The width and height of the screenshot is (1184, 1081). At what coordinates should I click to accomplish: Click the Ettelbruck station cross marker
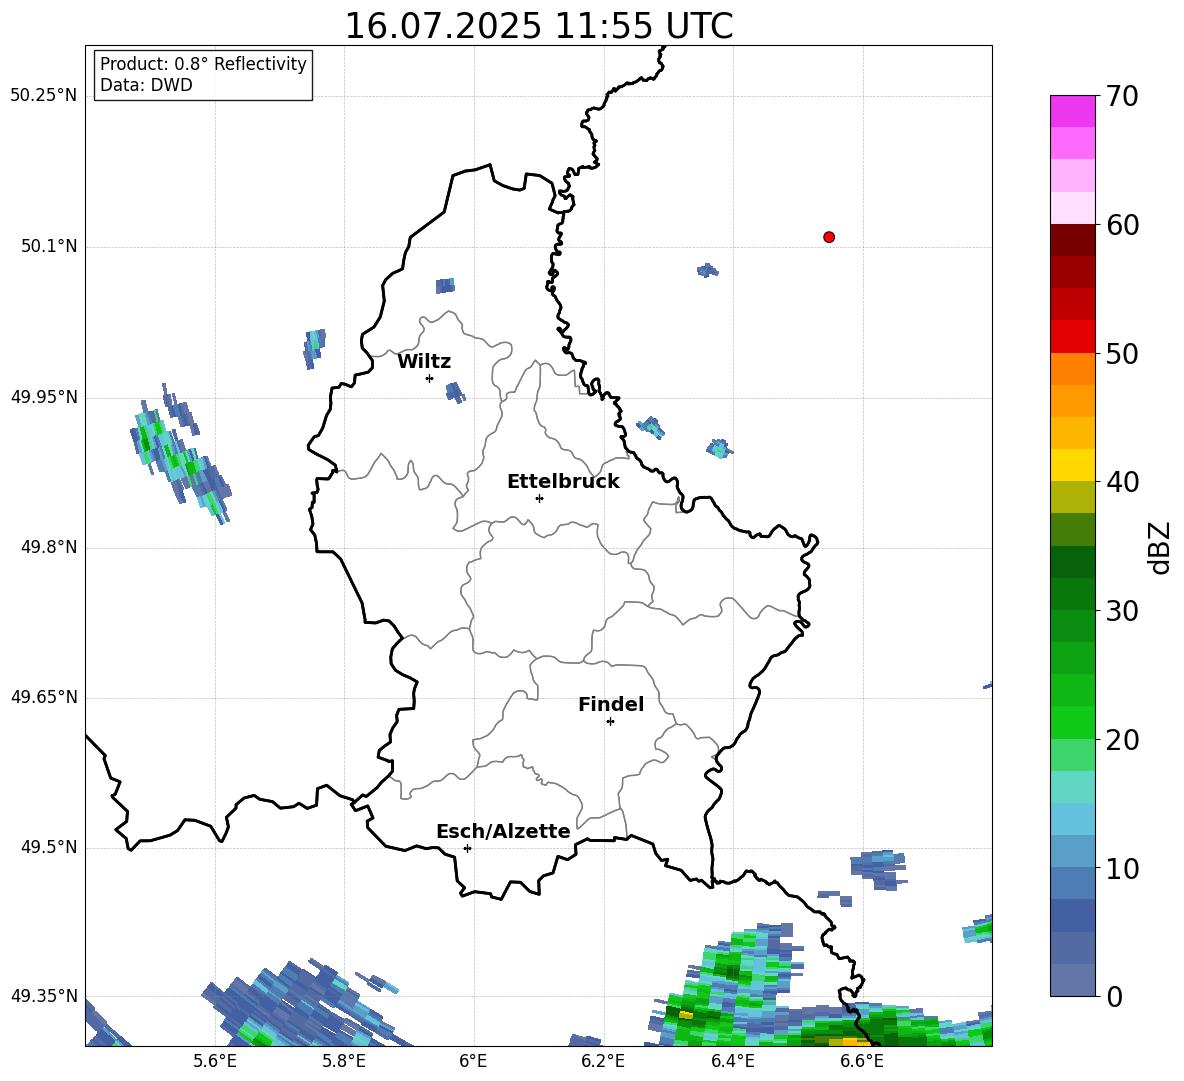[x=539, y=498]
